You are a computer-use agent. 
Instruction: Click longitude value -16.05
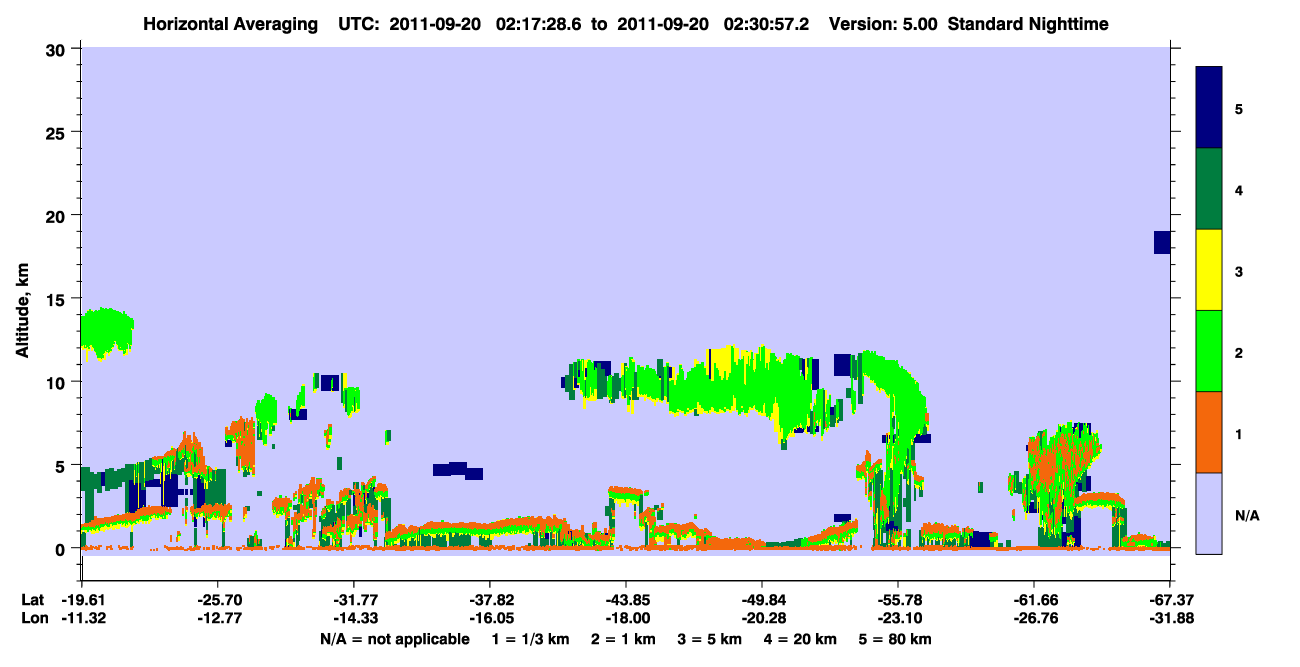click(x=489, y=618)
